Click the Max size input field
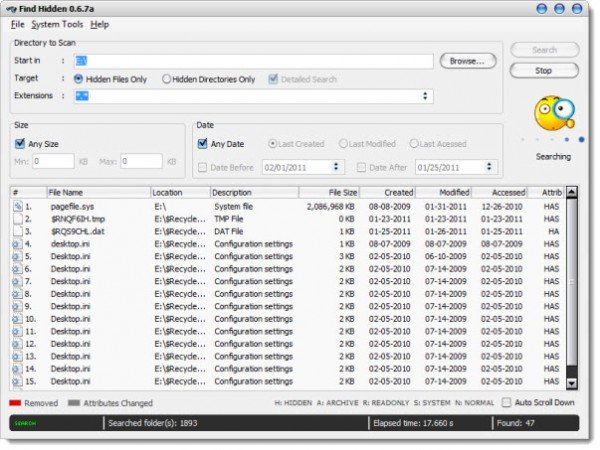 (x=141, y=161)
